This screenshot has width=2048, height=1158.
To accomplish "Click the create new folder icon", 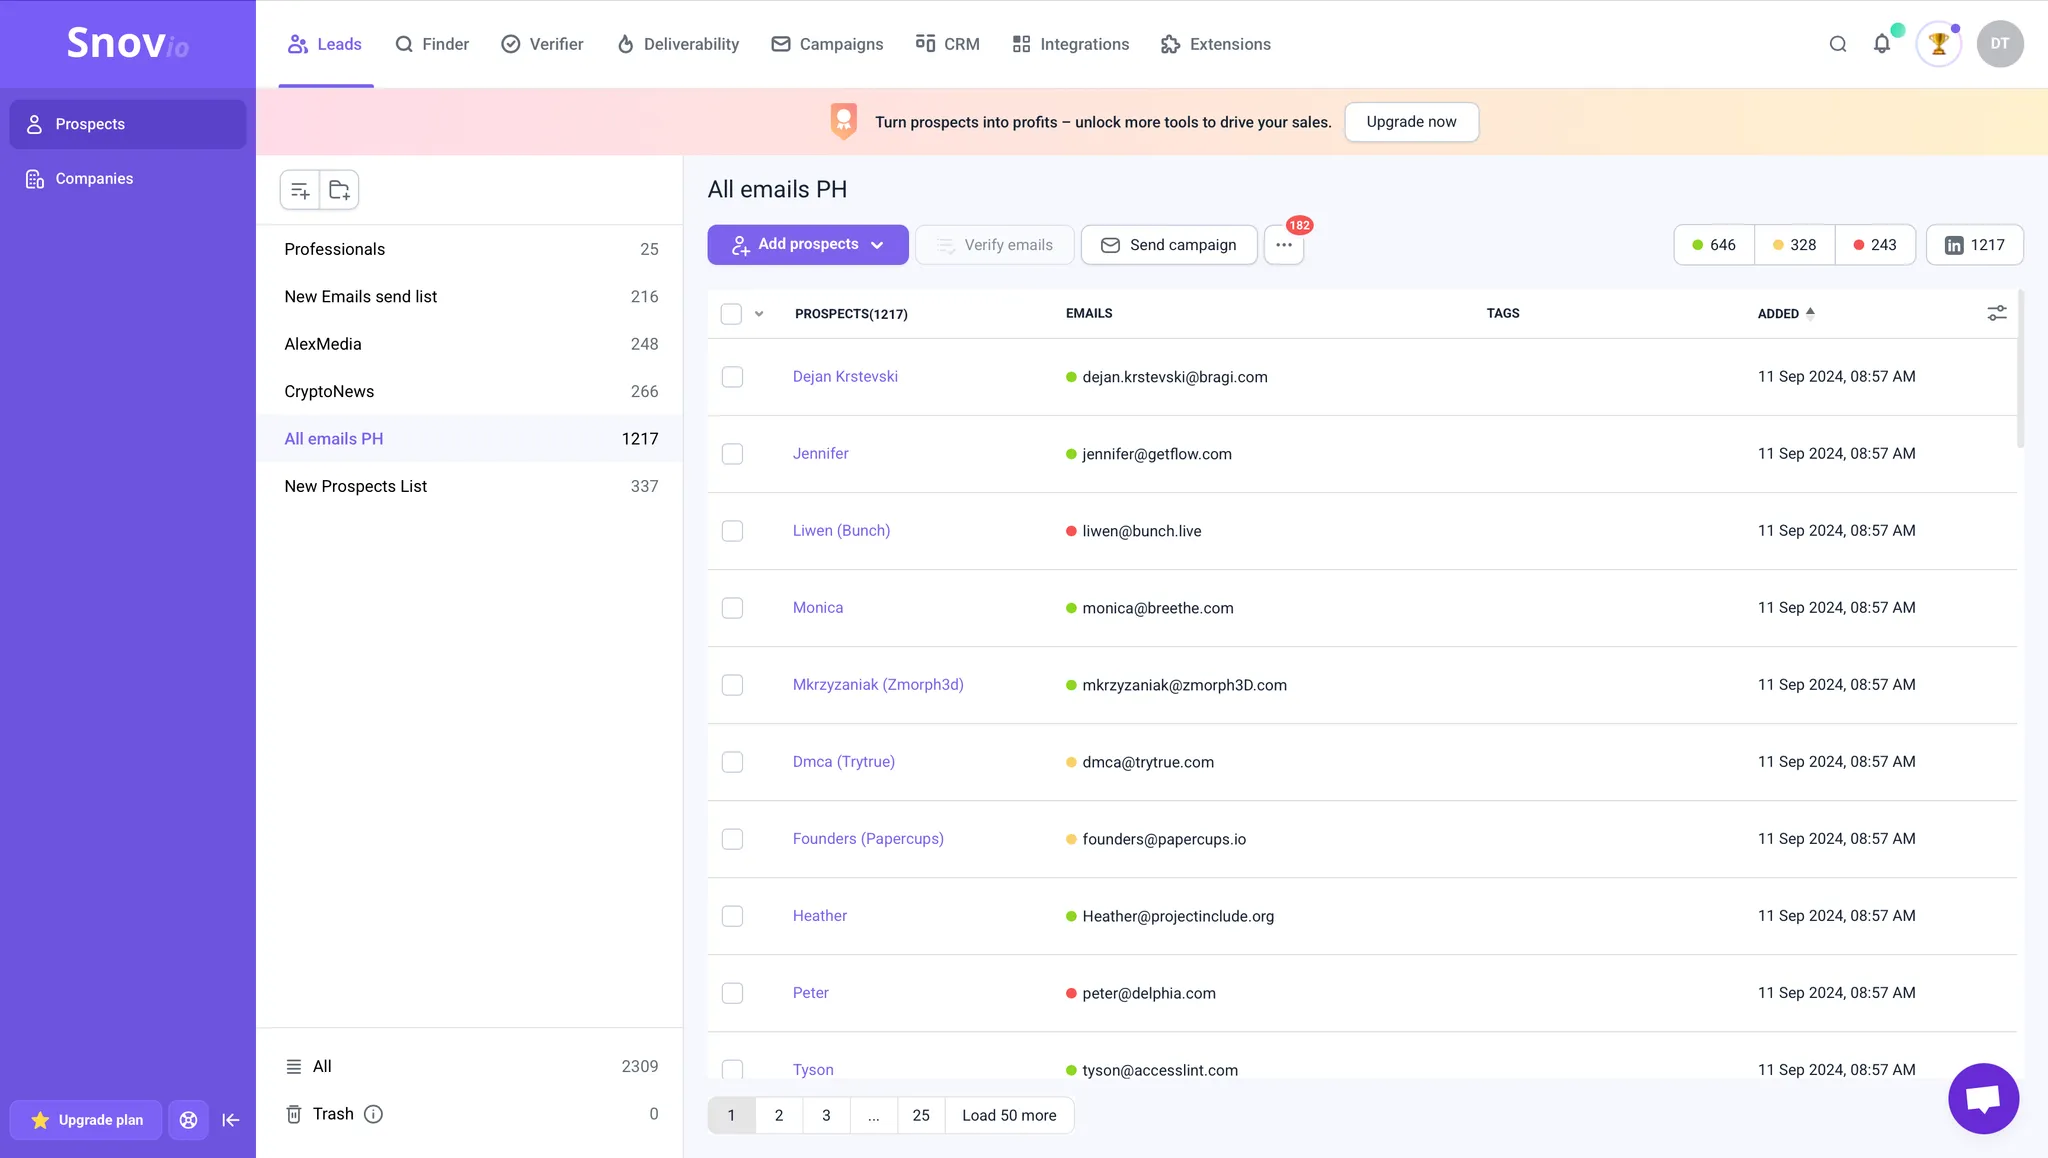I will (339, 190).
